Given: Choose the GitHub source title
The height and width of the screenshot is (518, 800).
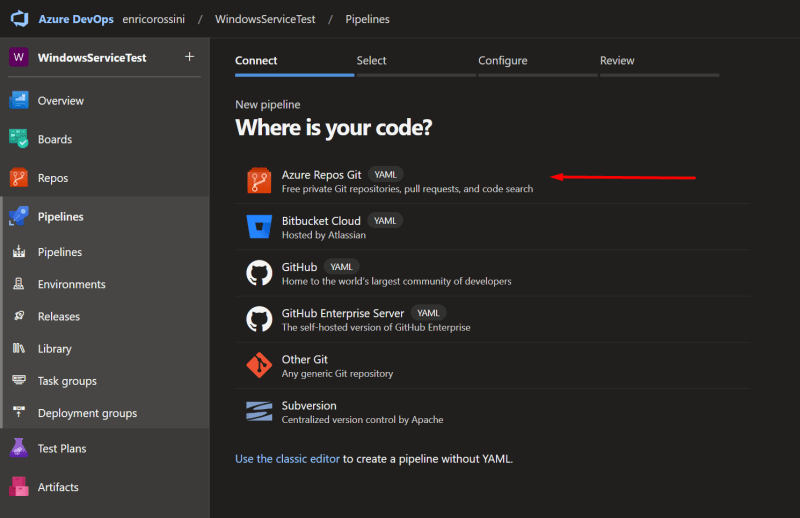Looking at the screenshot, I should [x=299, y=267].
